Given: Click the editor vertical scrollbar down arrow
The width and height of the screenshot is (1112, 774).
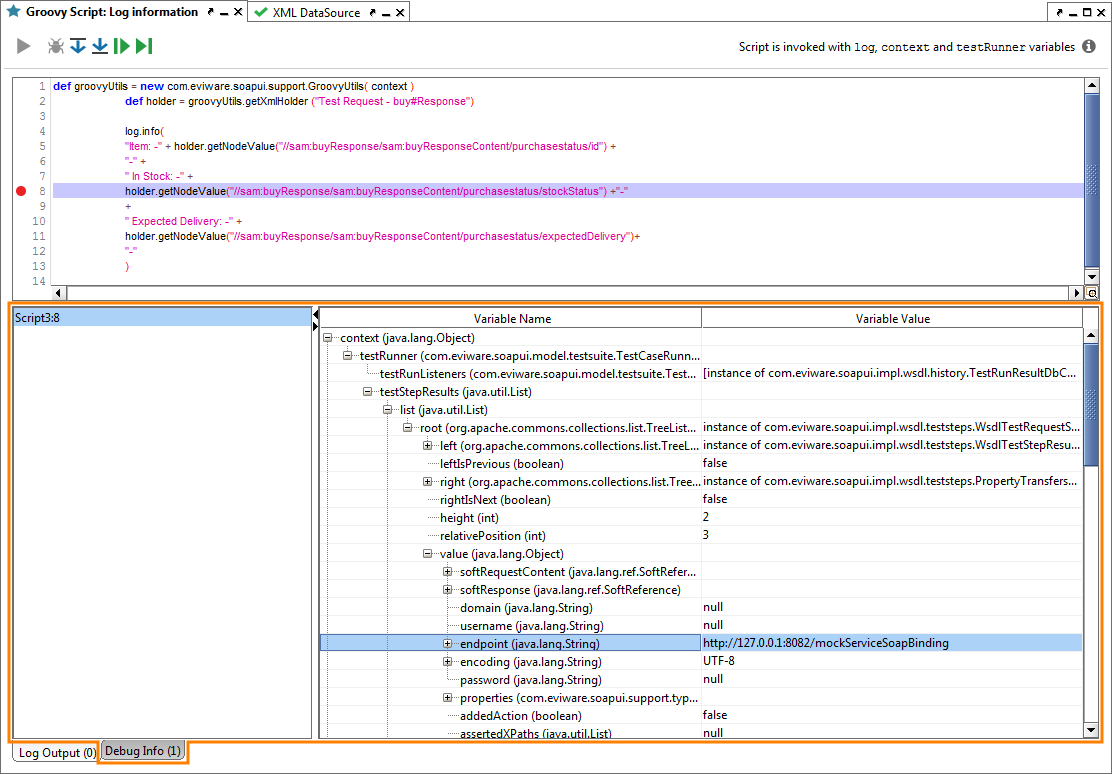Looking at the screenshot, I should point(1092,277).
